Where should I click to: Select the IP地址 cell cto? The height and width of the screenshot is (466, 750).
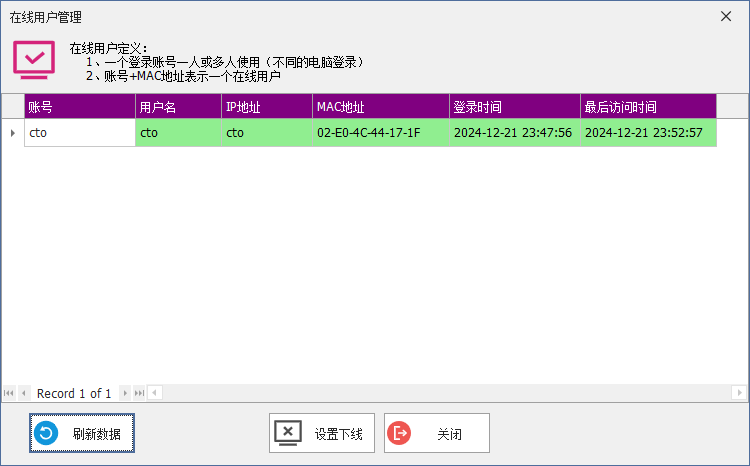tap(267, 133)
